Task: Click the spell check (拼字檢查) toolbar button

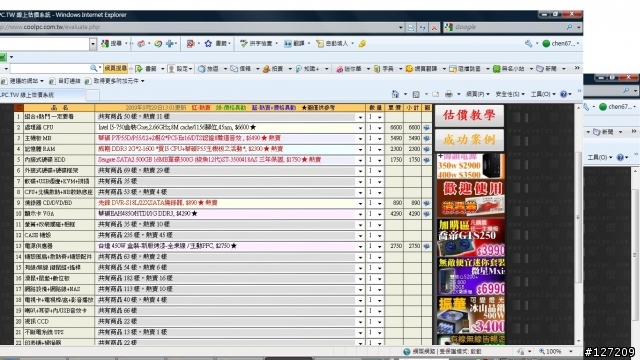Action: pyautogui.click(x=256, y=43)
